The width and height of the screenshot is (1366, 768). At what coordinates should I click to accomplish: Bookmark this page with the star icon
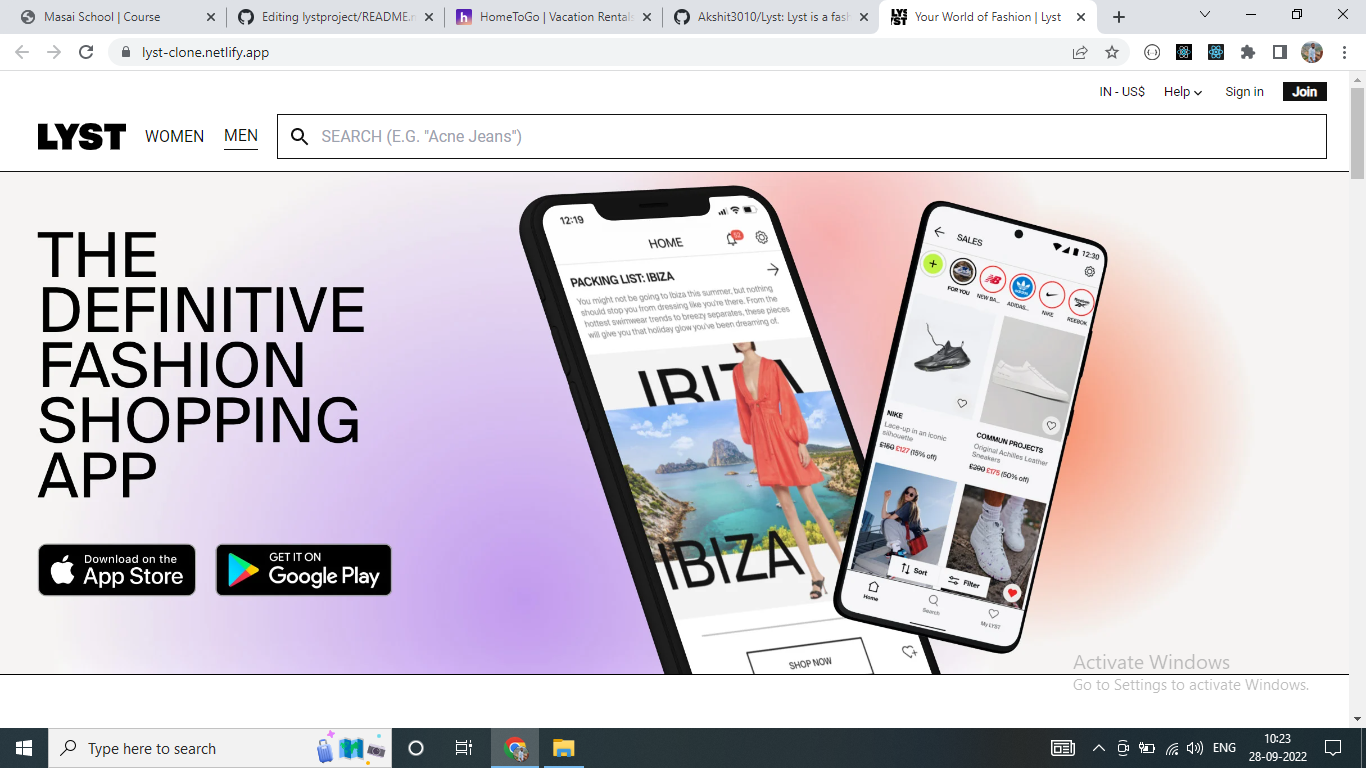(1112, 52)
